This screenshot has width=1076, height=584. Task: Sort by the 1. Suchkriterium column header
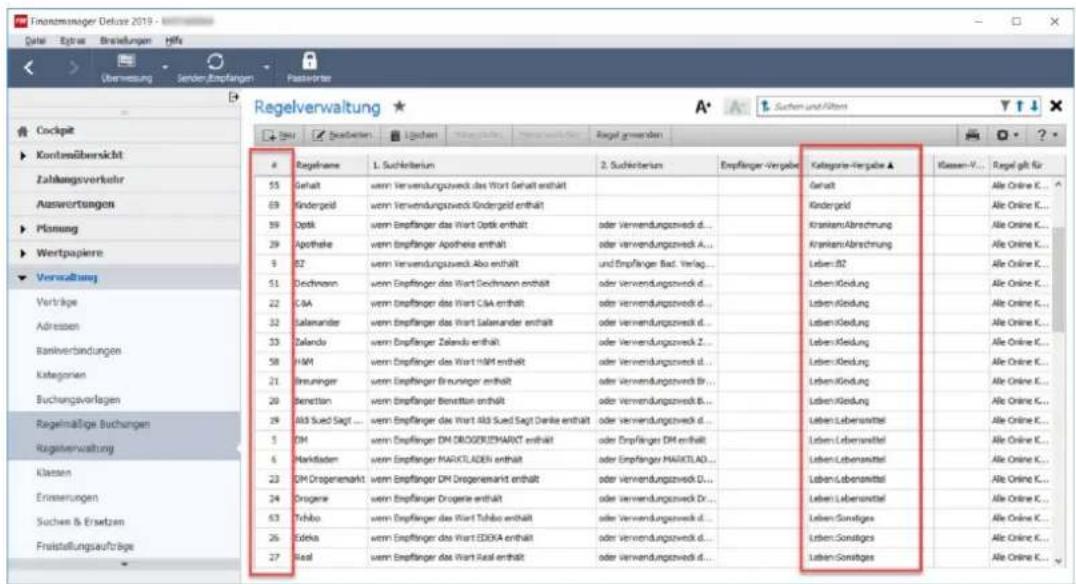click(x=482, y=165)
